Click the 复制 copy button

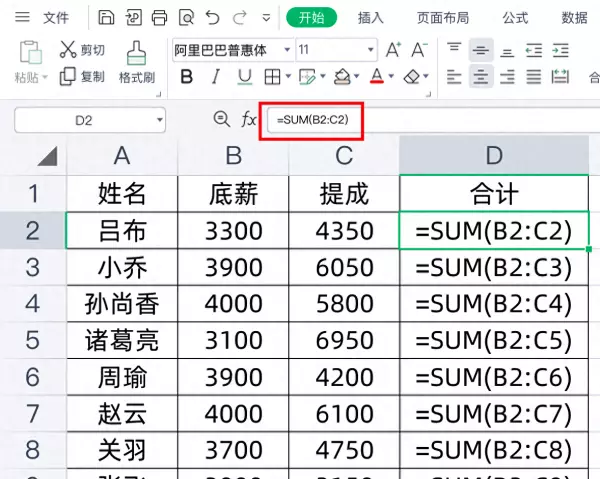pyautogui.click(x=82, y=77)
